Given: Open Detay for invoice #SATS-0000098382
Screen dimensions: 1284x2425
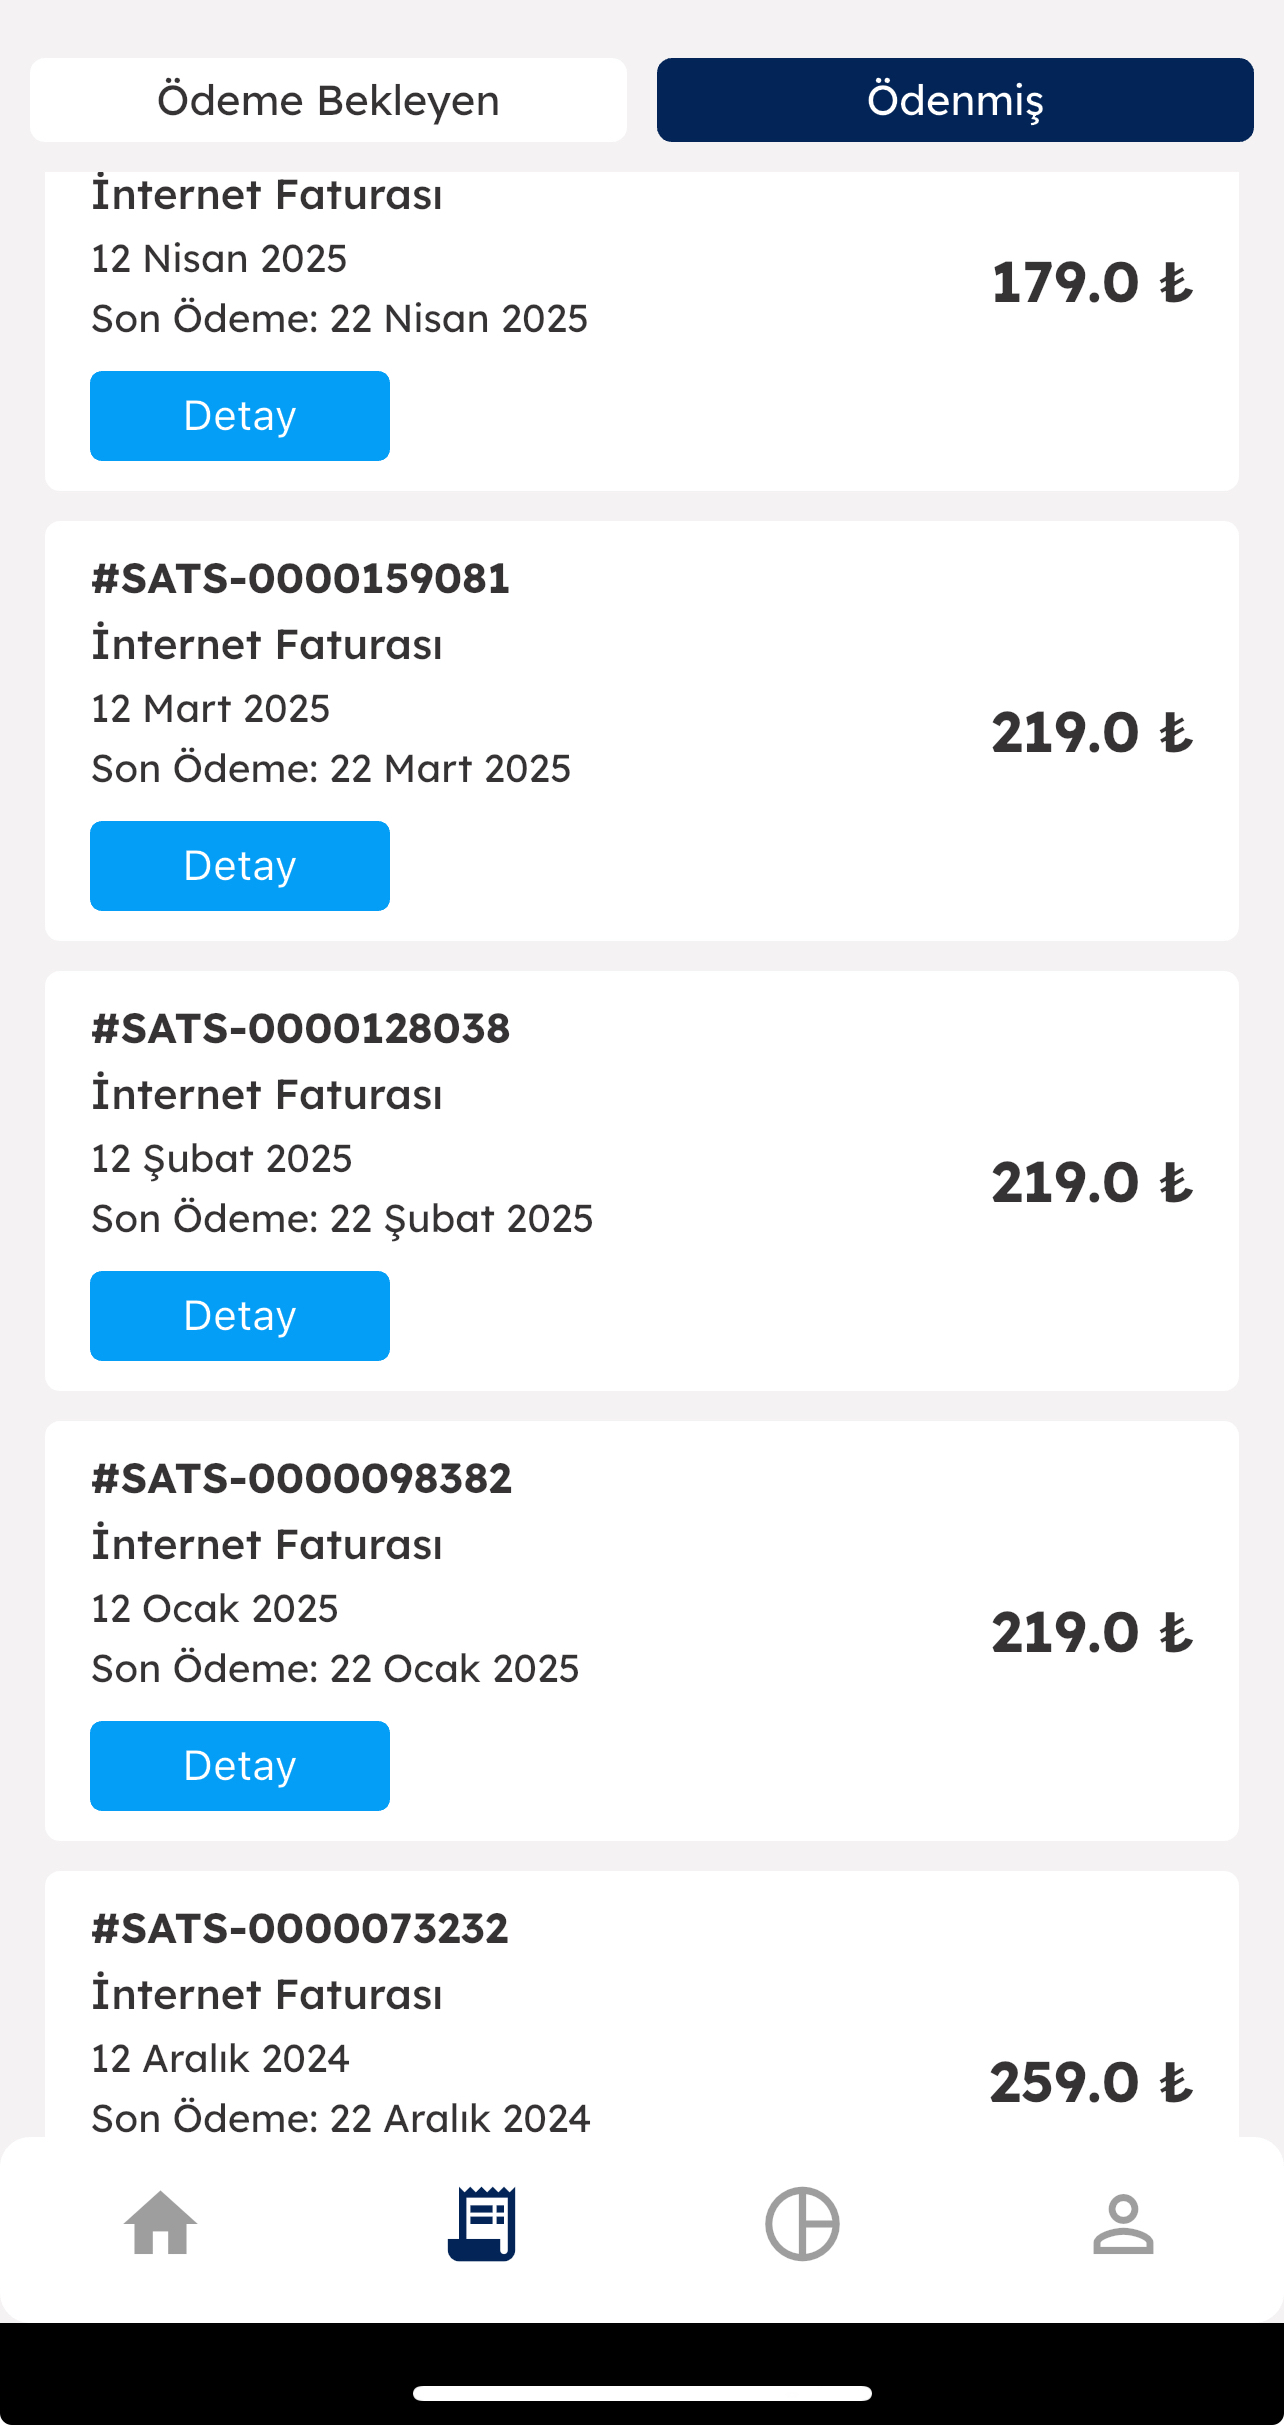Looking at the screenshot, I should pos(240,1766).
